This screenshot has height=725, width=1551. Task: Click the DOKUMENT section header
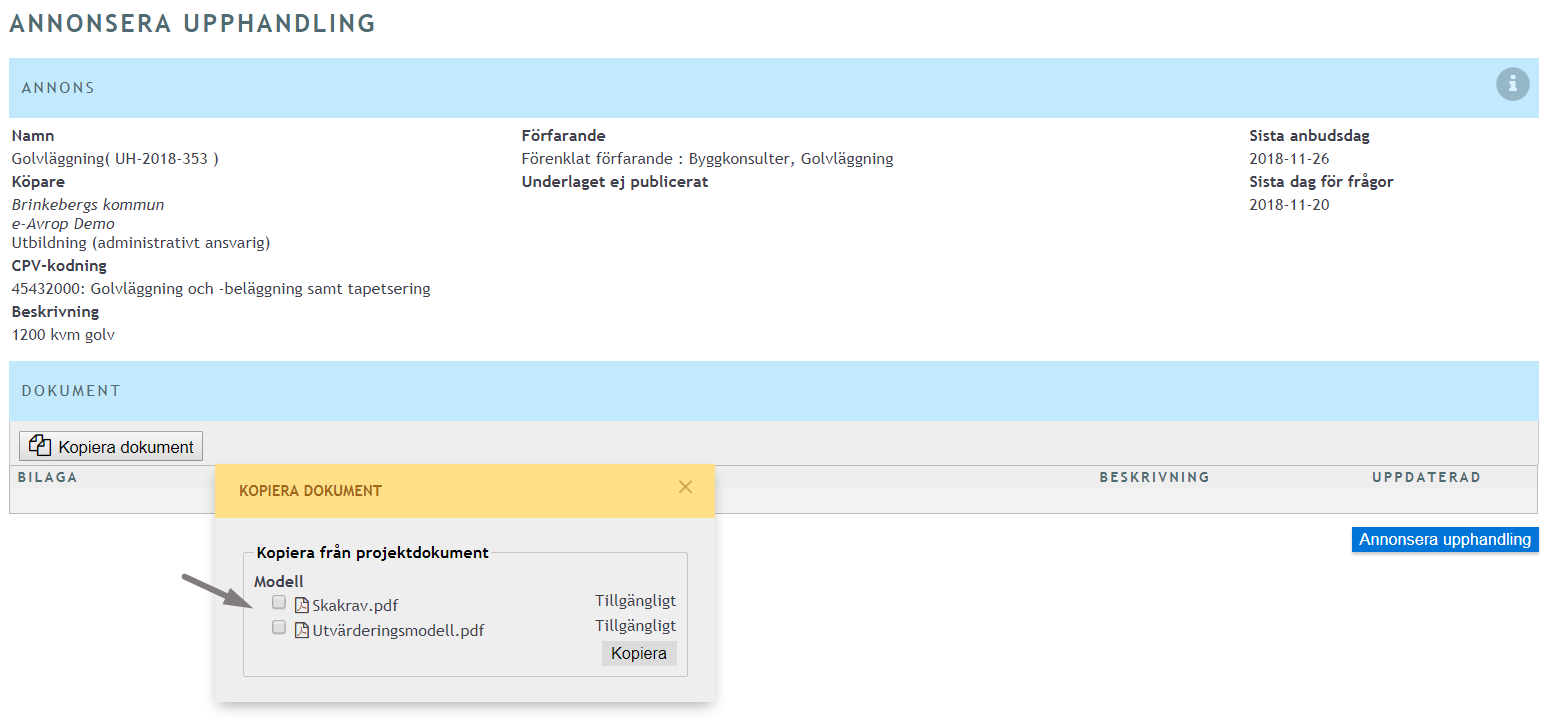[x=773, y=390]
